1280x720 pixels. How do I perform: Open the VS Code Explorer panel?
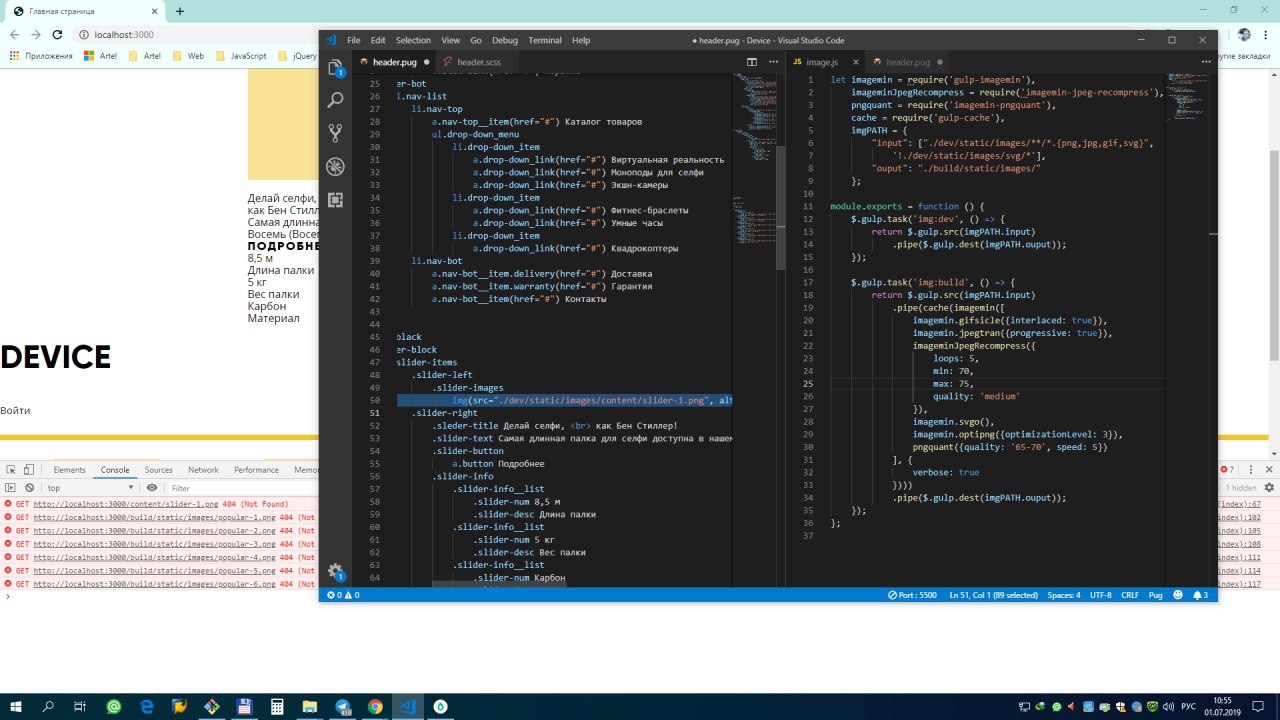pyautogui.click(x=335, y=68)
